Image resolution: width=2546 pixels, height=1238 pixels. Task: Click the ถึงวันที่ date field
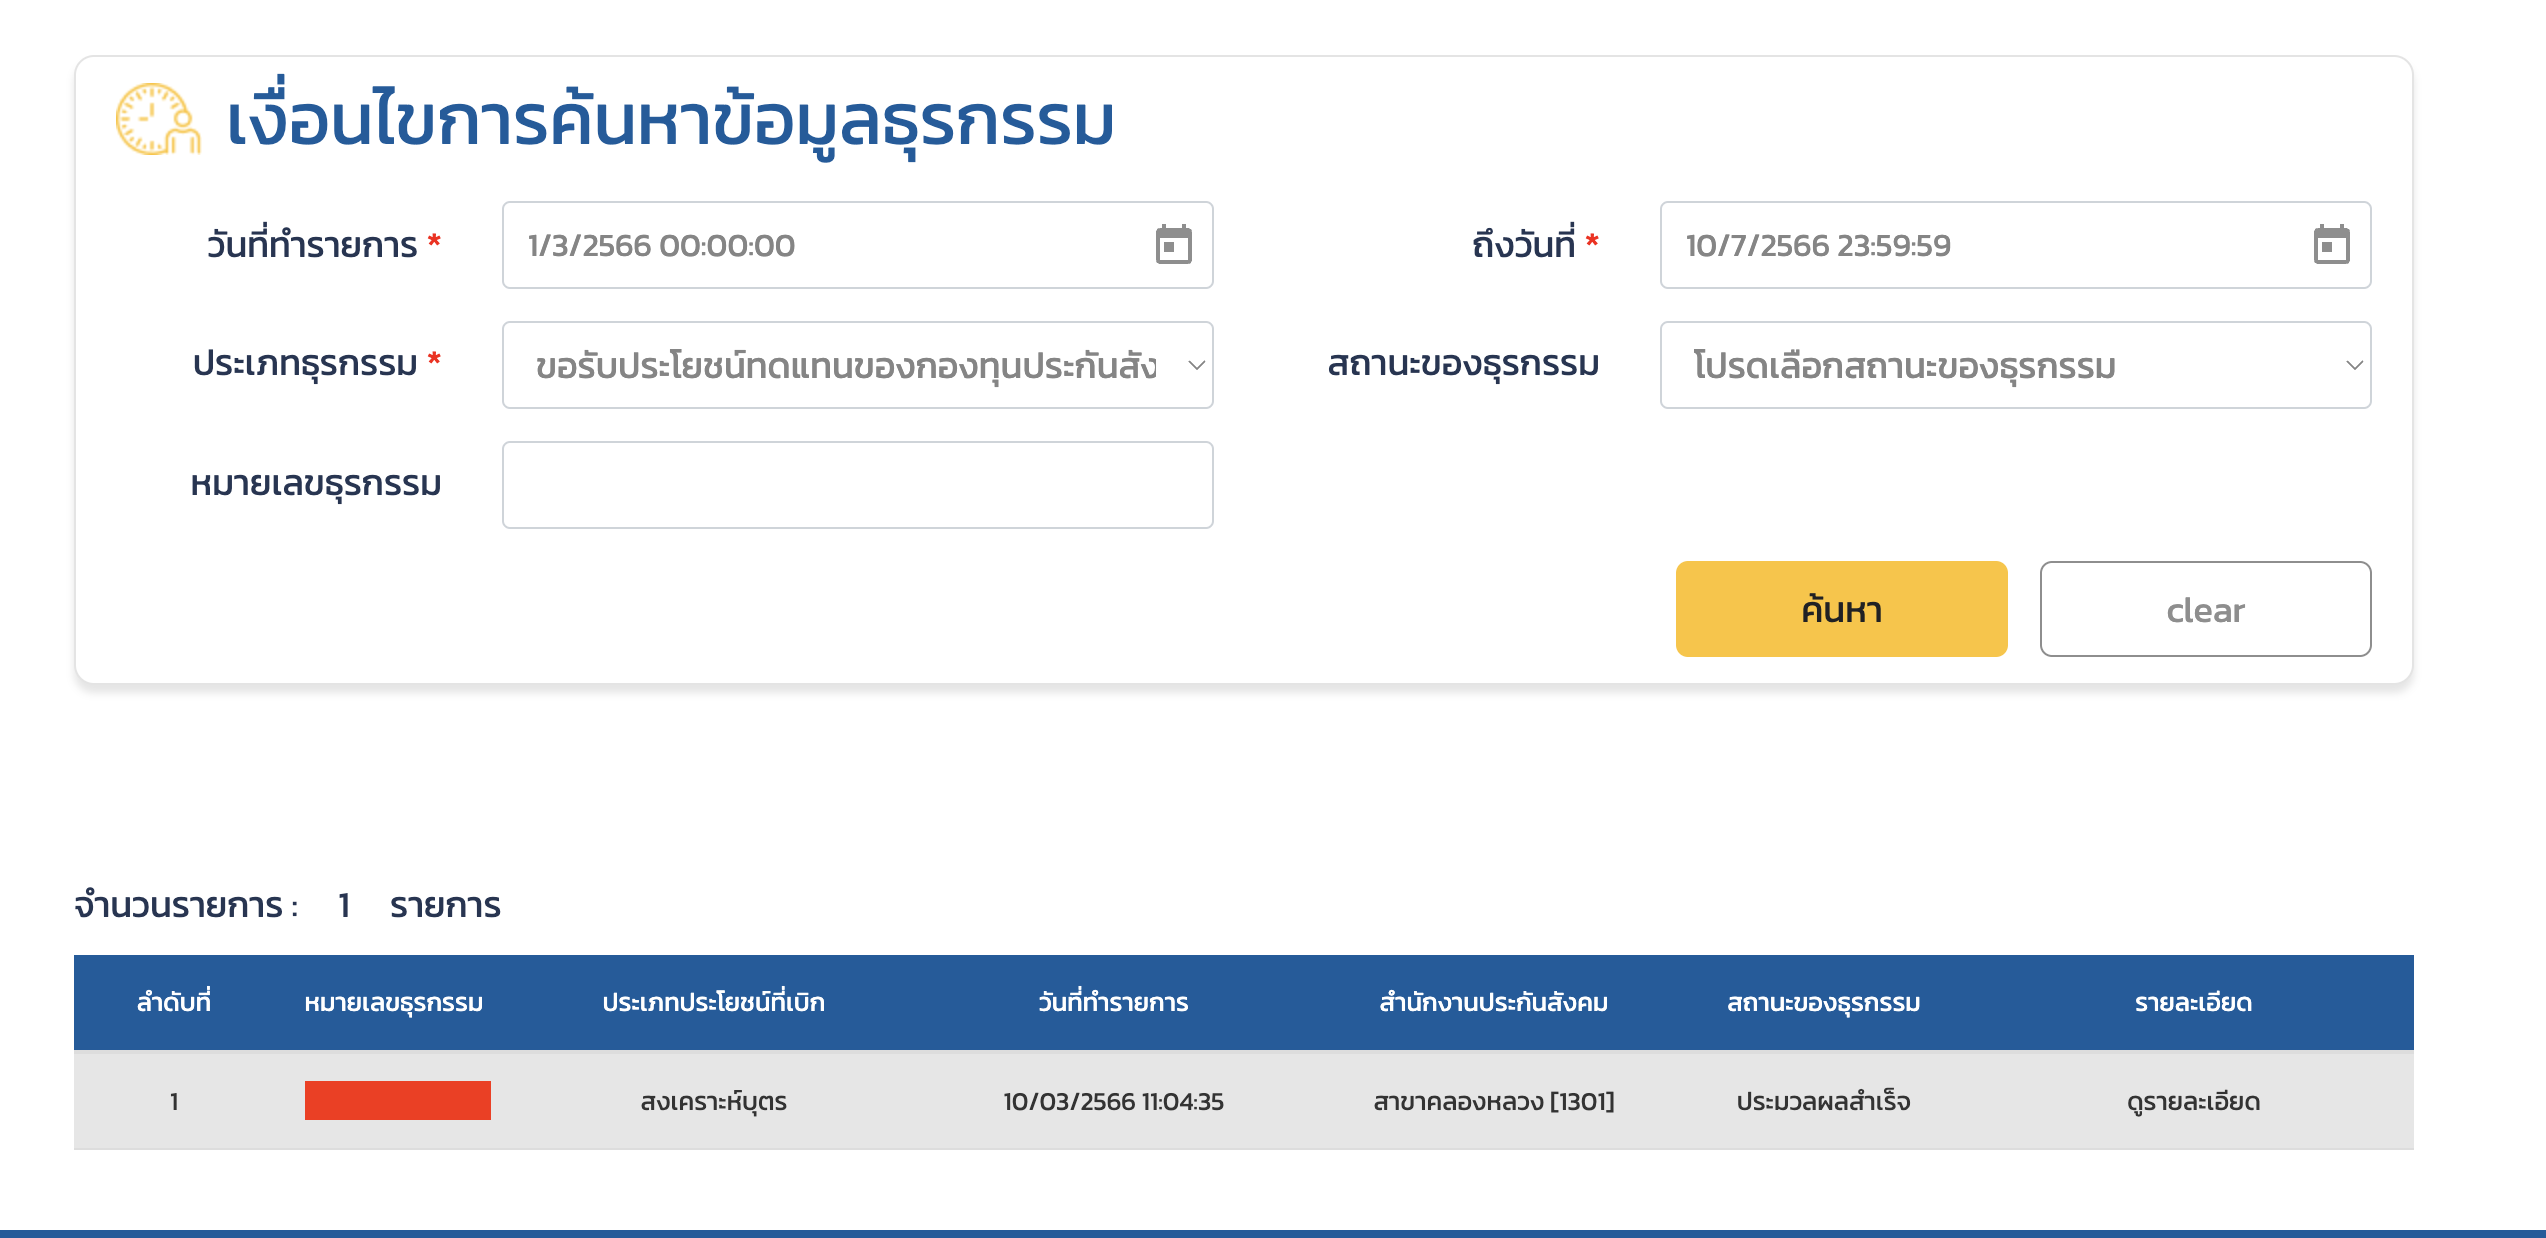pos(2015,245)
